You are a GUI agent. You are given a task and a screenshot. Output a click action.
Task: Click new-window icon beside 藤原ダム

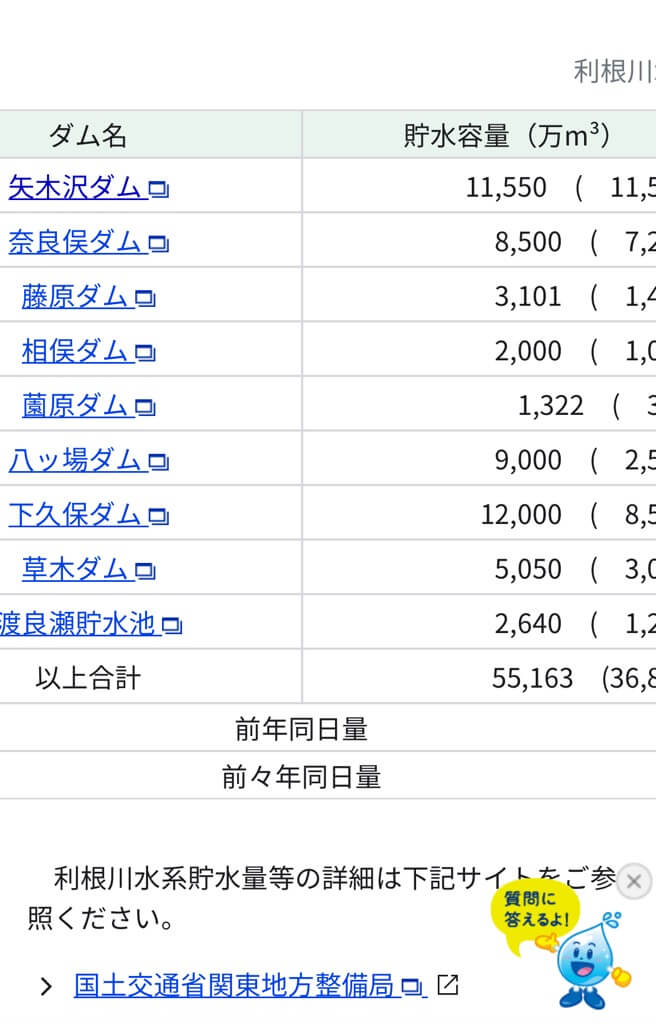coord(145,299)
